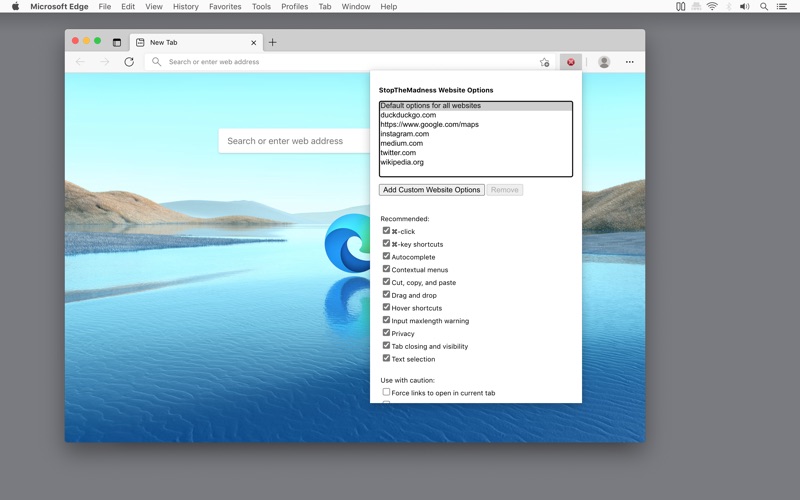Open the Favorites menu
This screenshot has height=500, width=800.
225,7
